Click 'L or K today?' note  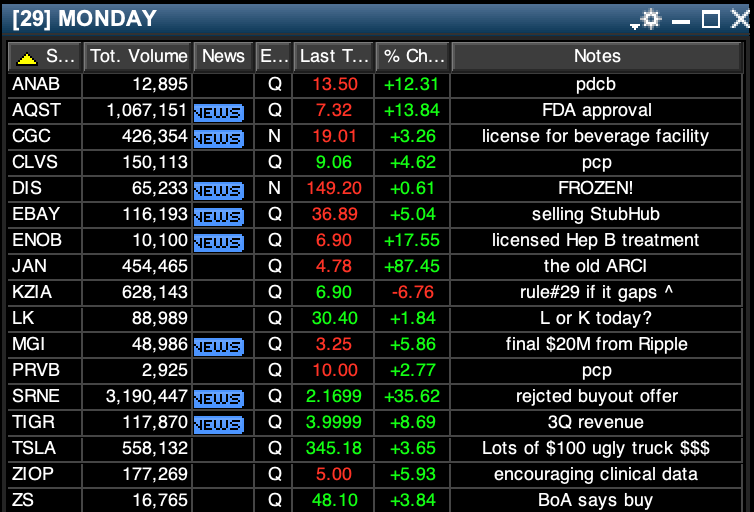point(596,318)
